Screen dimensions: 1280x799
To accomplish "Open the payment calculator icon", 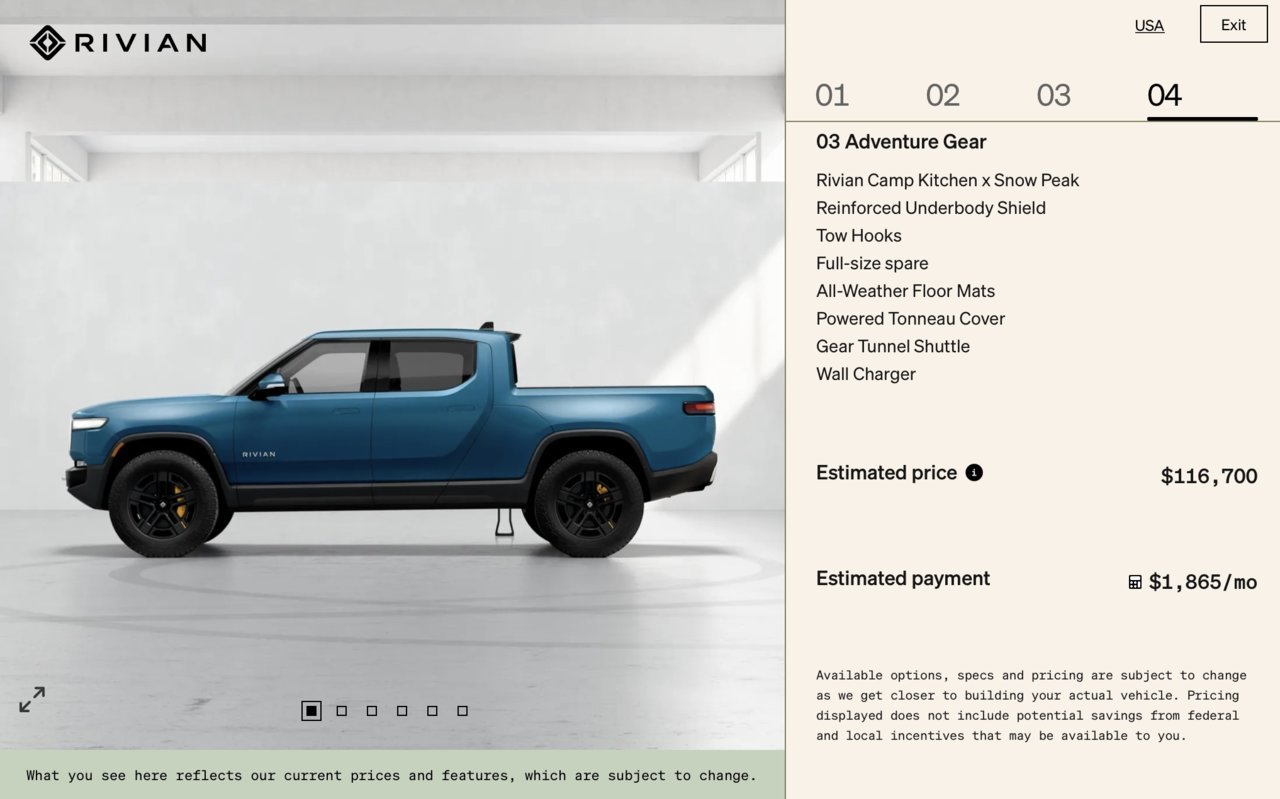I will point(1135,582).
